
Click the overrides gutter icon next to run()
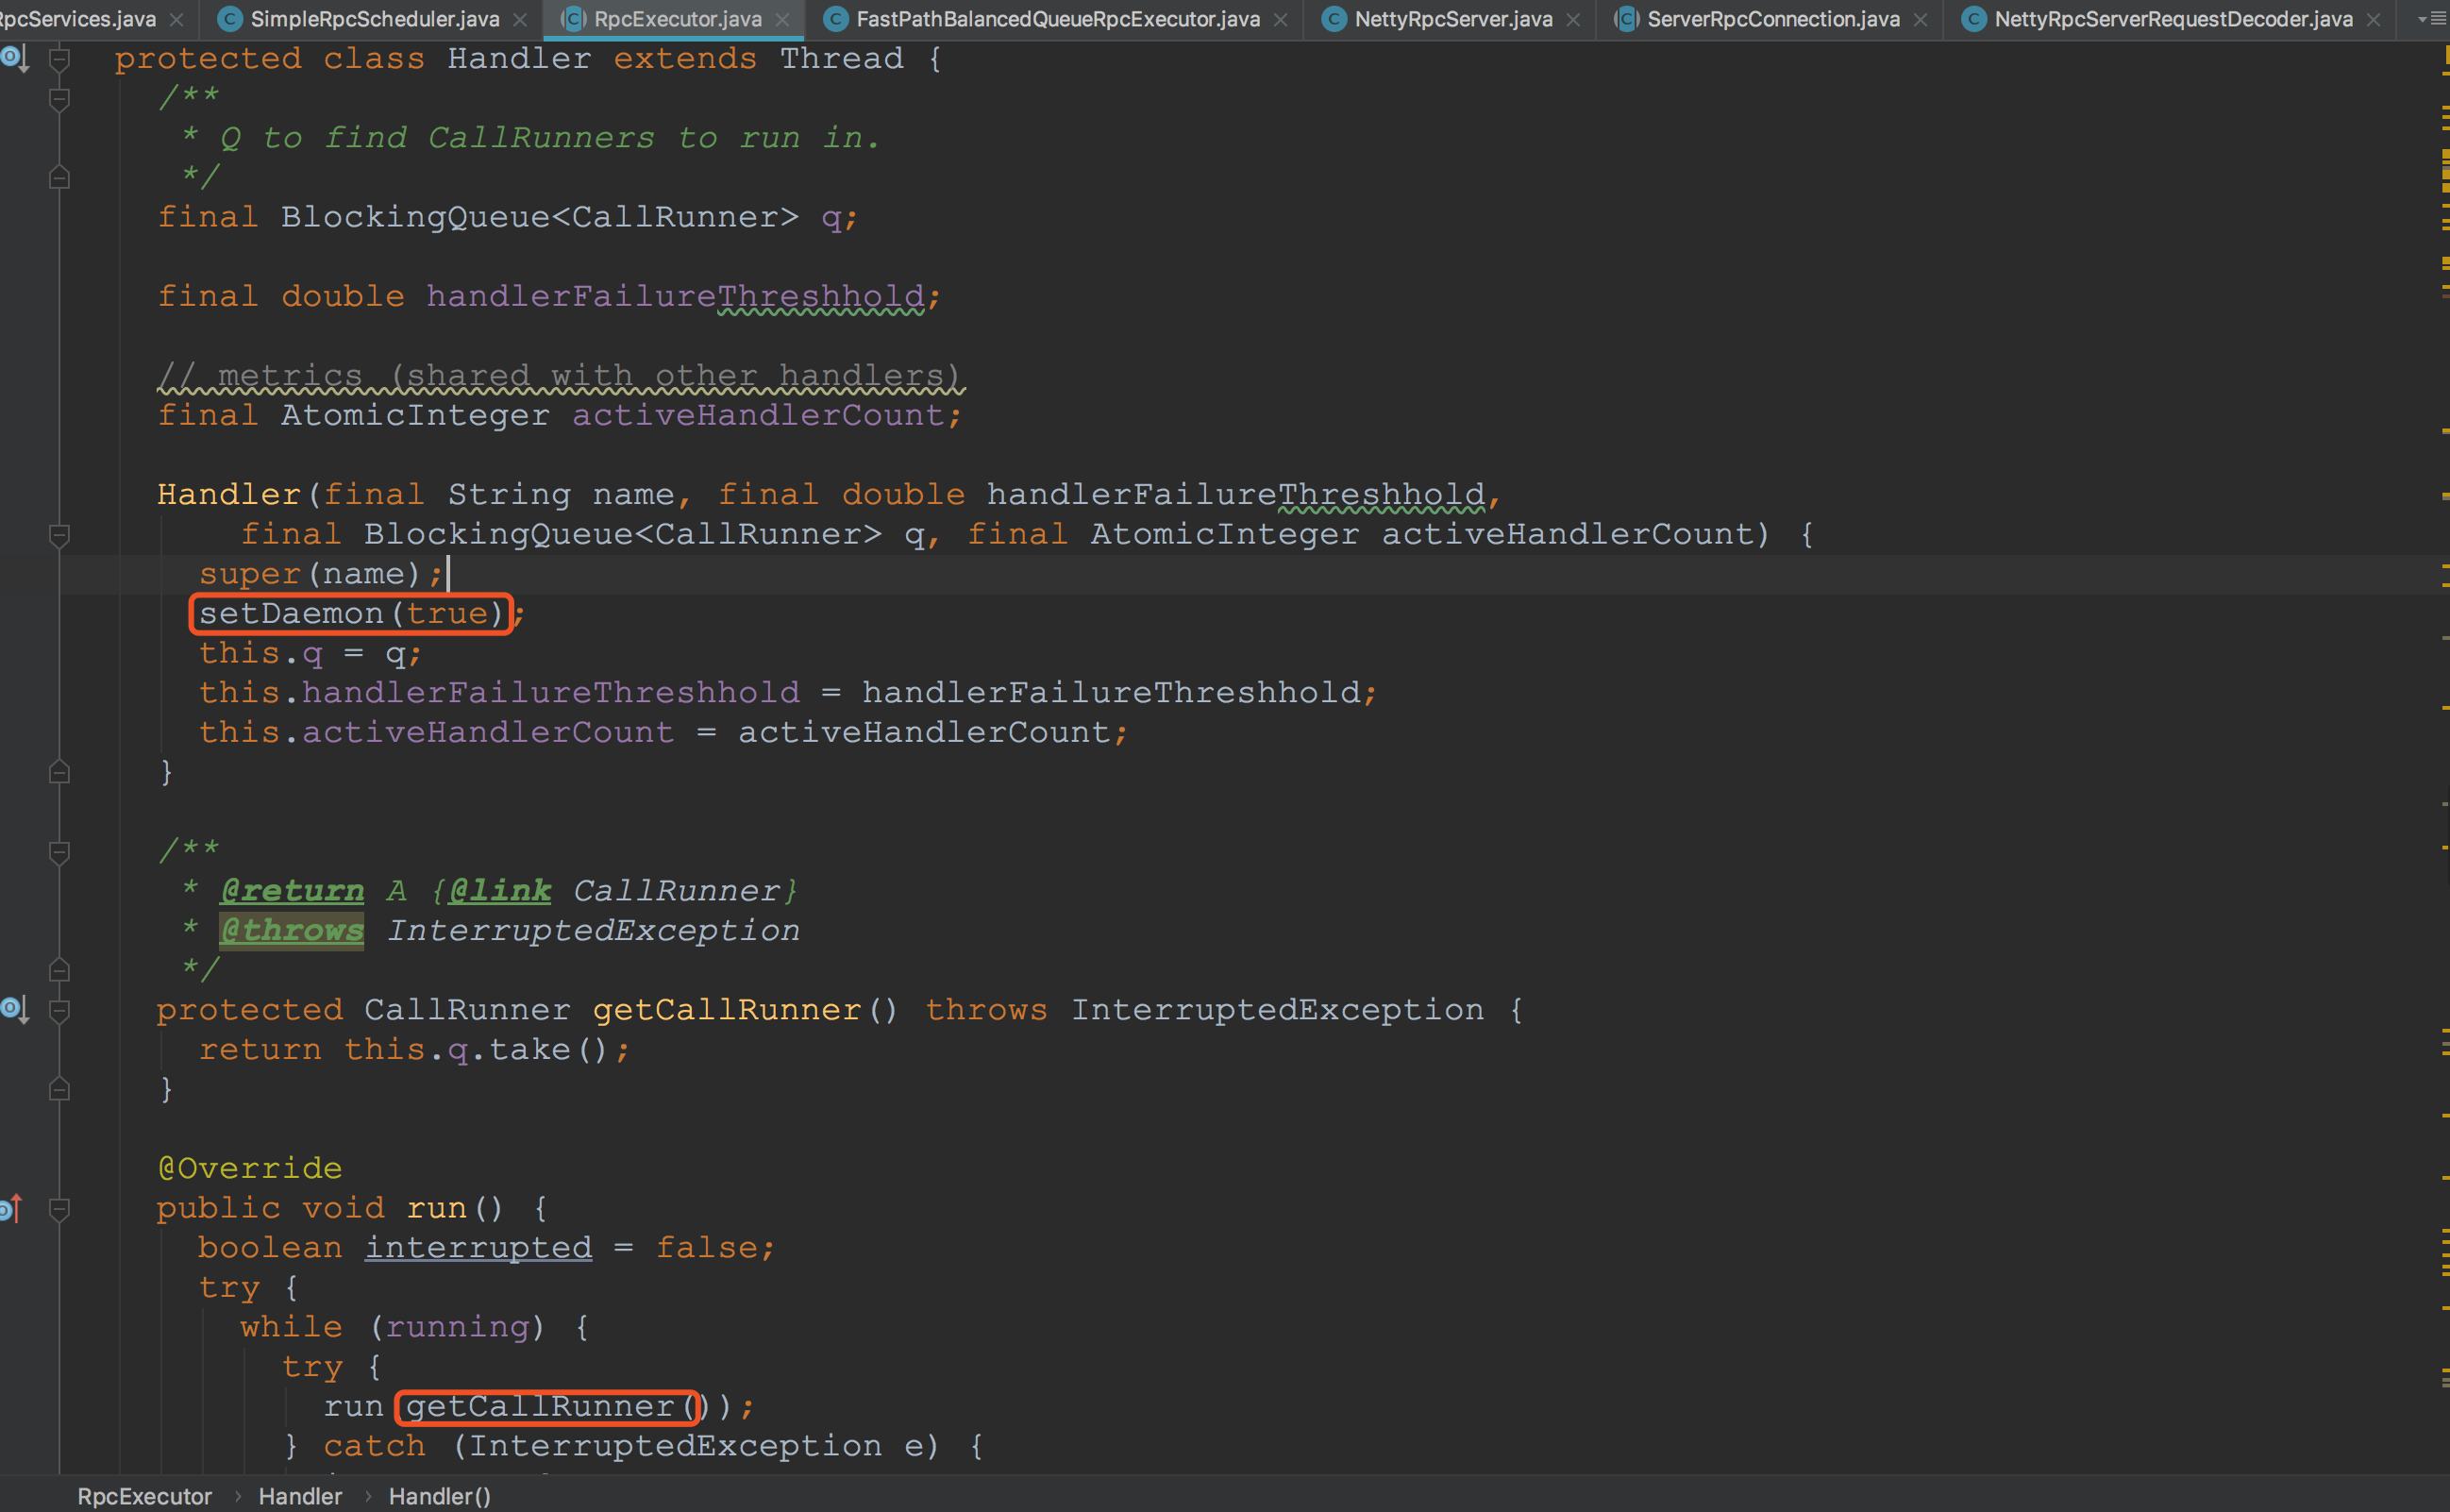[x=12, y=1209]
